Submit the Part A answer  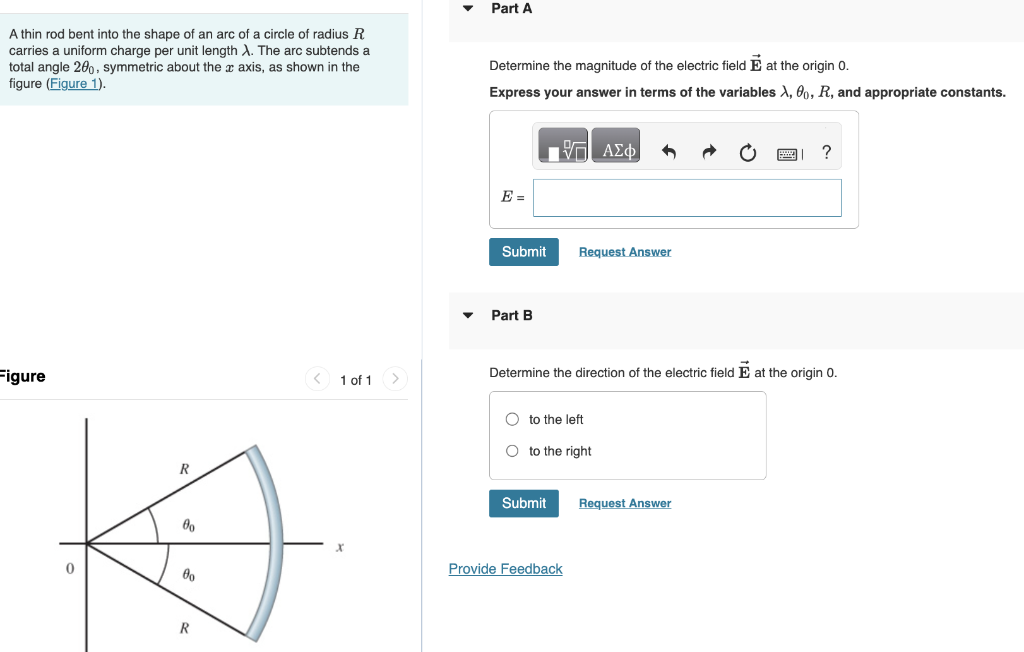[x=523, y=251]
